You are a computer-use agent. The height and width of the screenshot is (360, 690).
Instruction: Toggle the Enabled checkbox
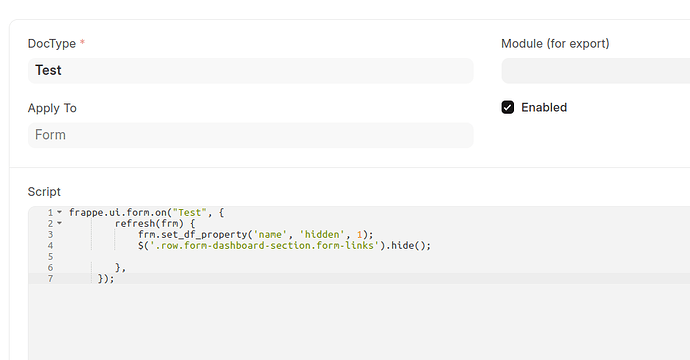[507, 107]
